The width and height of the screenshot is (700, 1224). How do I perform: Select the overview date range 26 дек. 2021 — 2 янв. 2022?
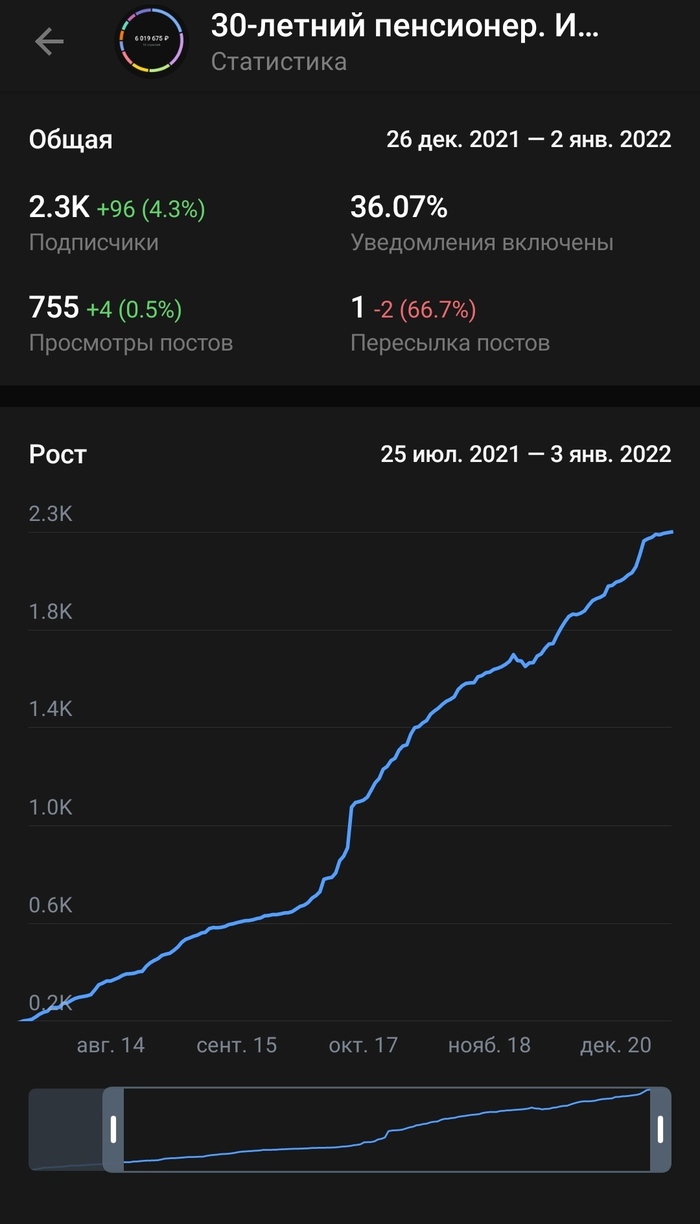point(528,140)
